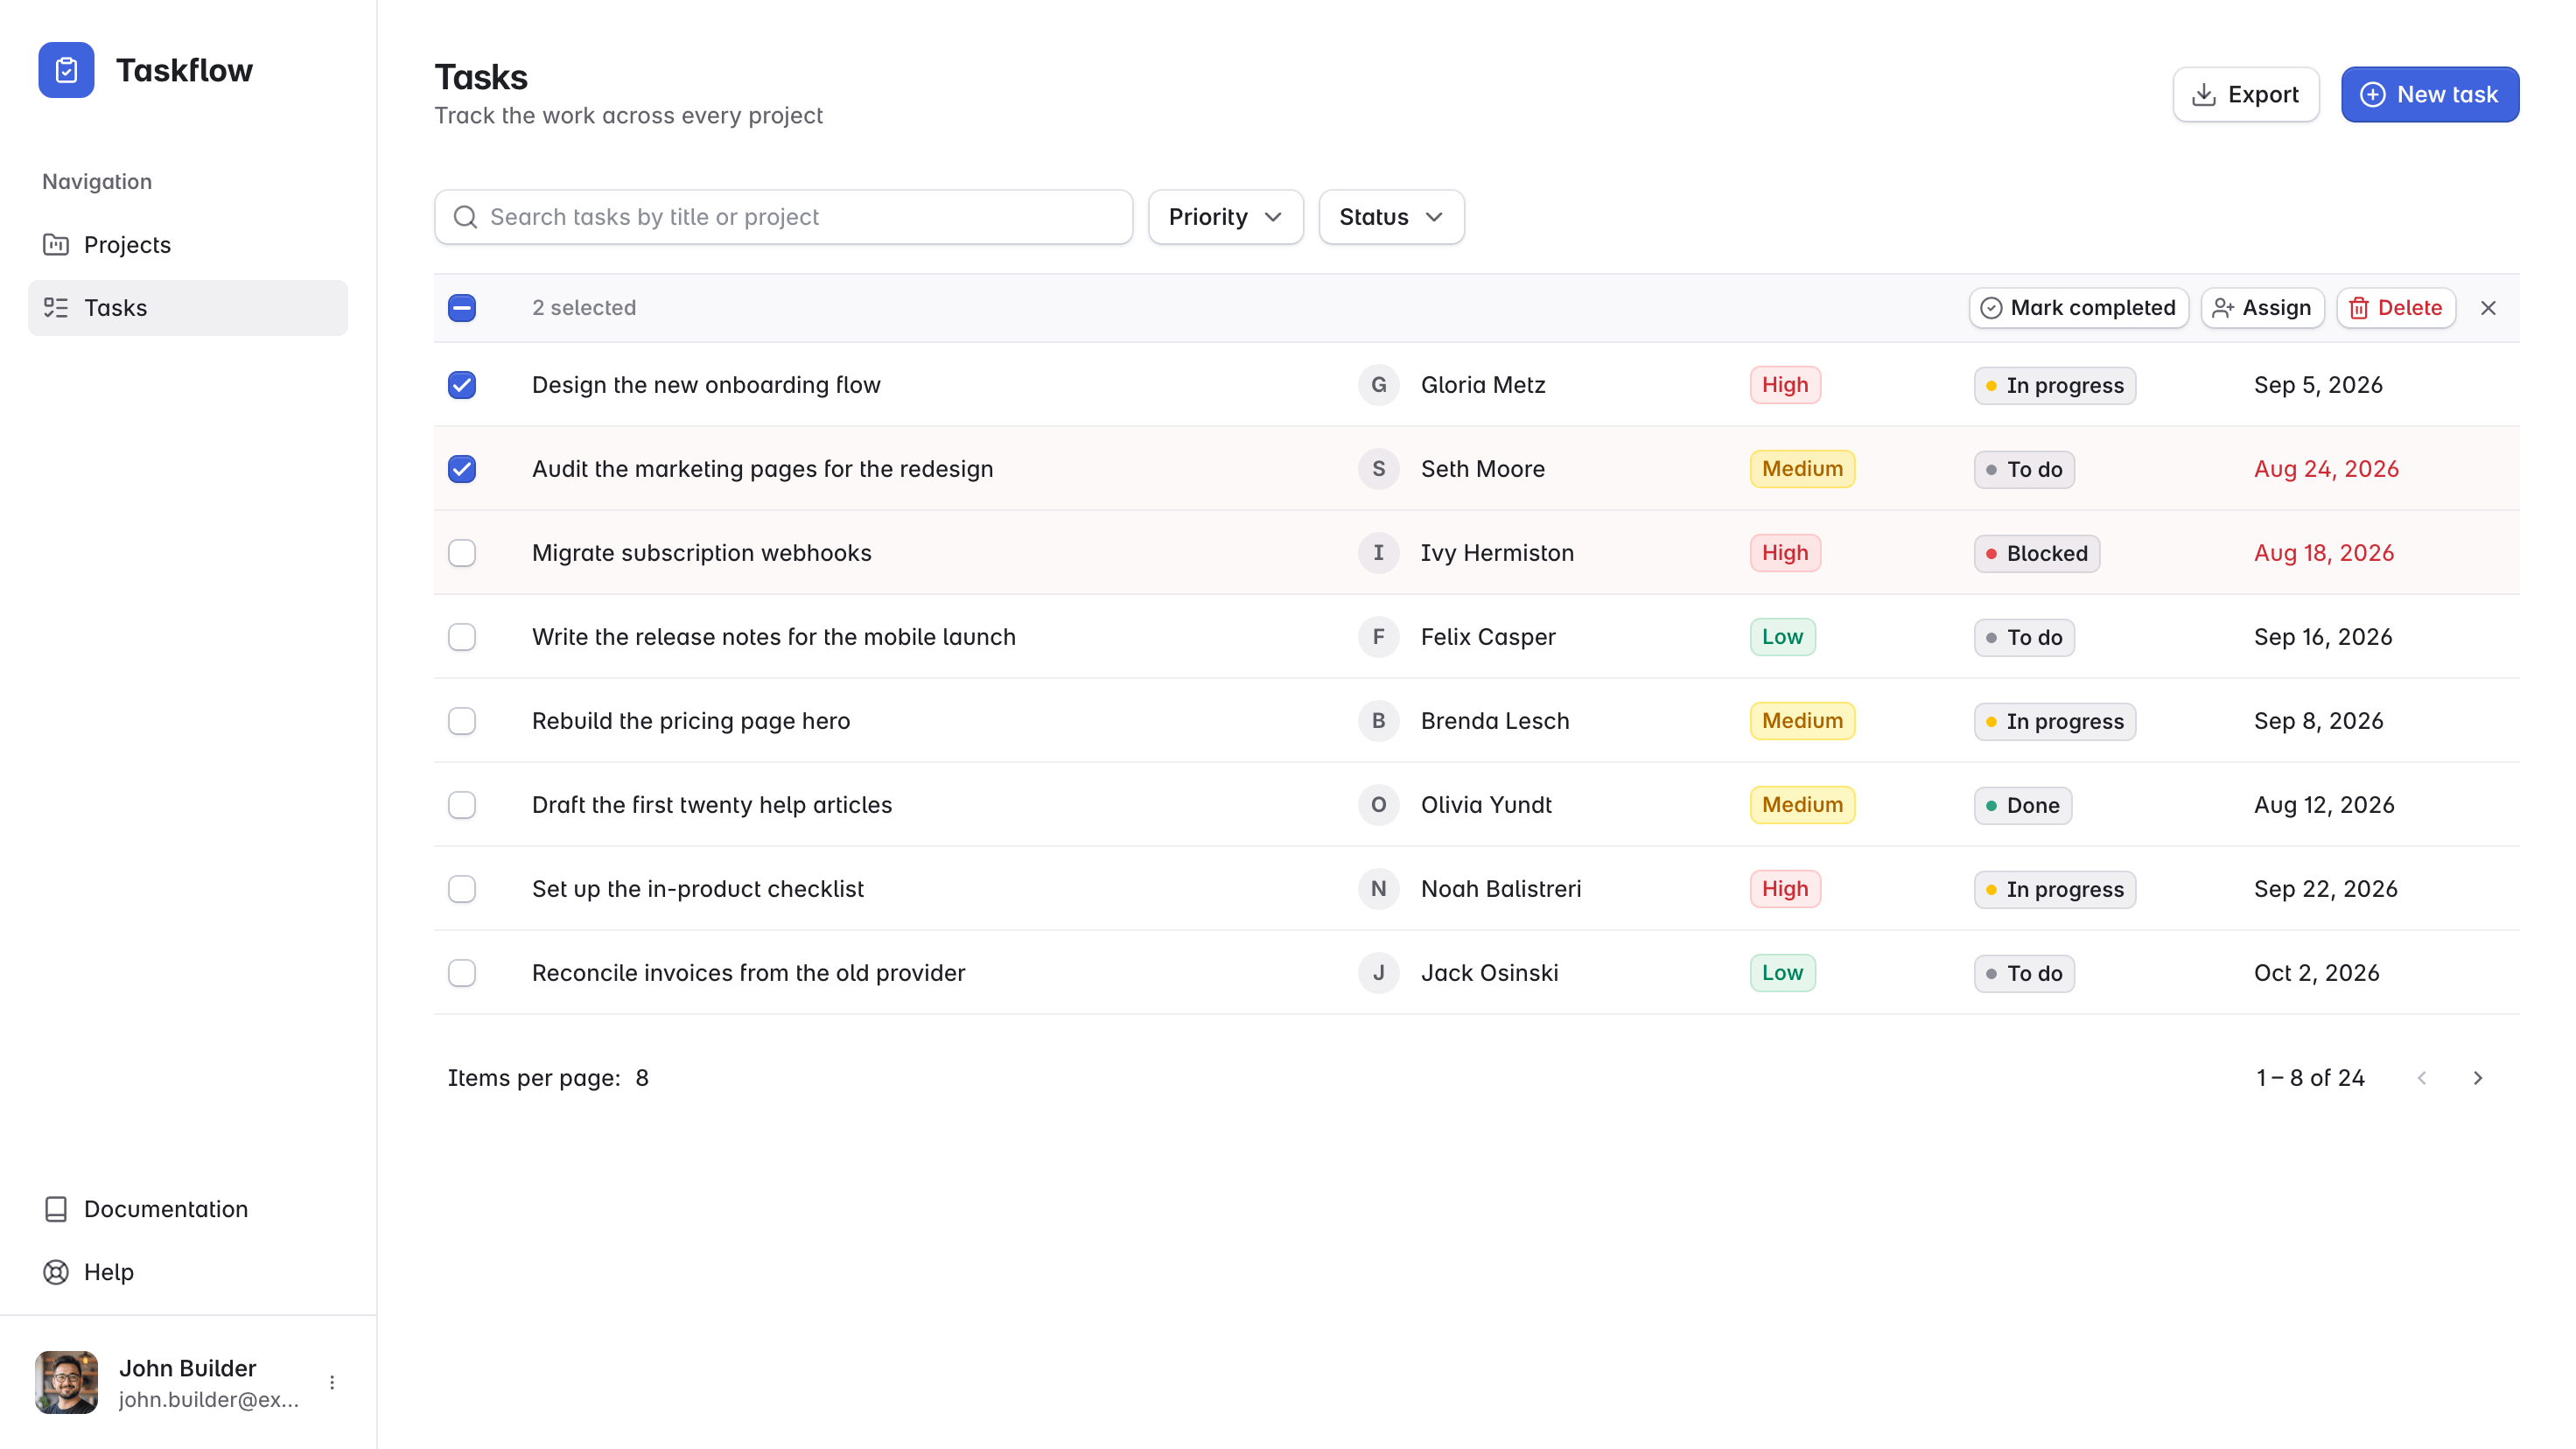Check Set up the in-product checklist

pyautogui.click(x=462, y=889)
